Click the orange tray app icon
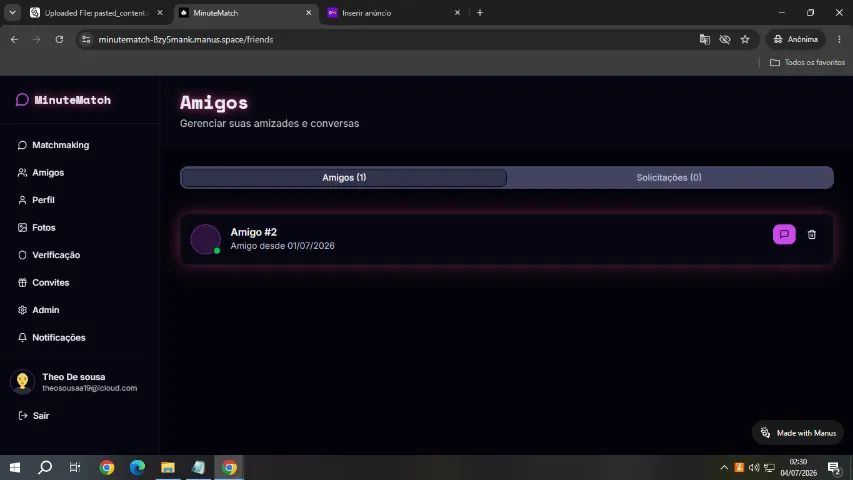 coord(739,467)
